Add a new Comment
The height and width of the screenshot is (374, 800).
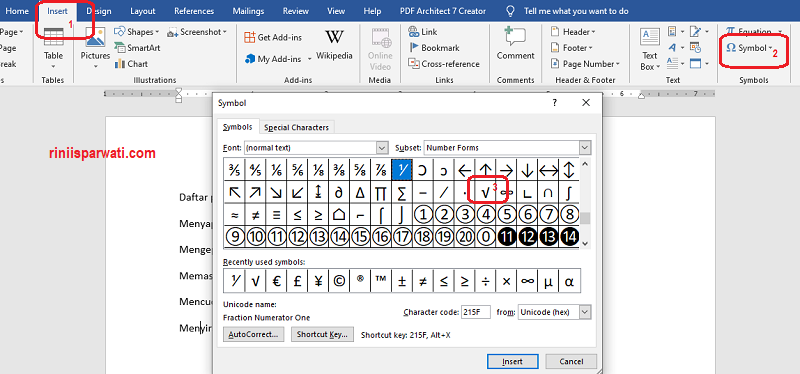point(515,45)
